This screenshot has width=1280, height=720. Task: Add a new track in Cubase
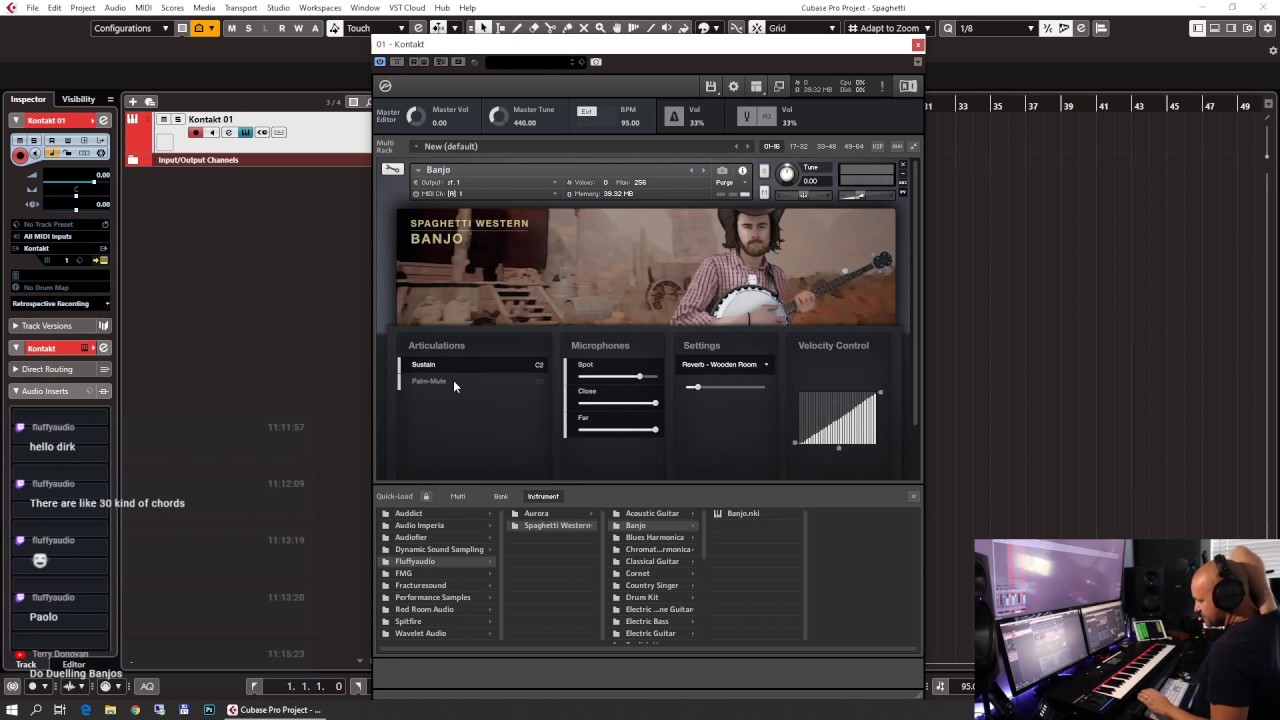click(x=132, y=101)
